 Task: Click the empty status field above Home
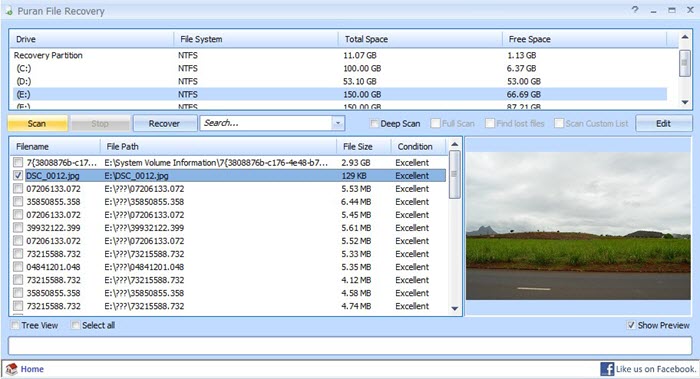(350, 346)
